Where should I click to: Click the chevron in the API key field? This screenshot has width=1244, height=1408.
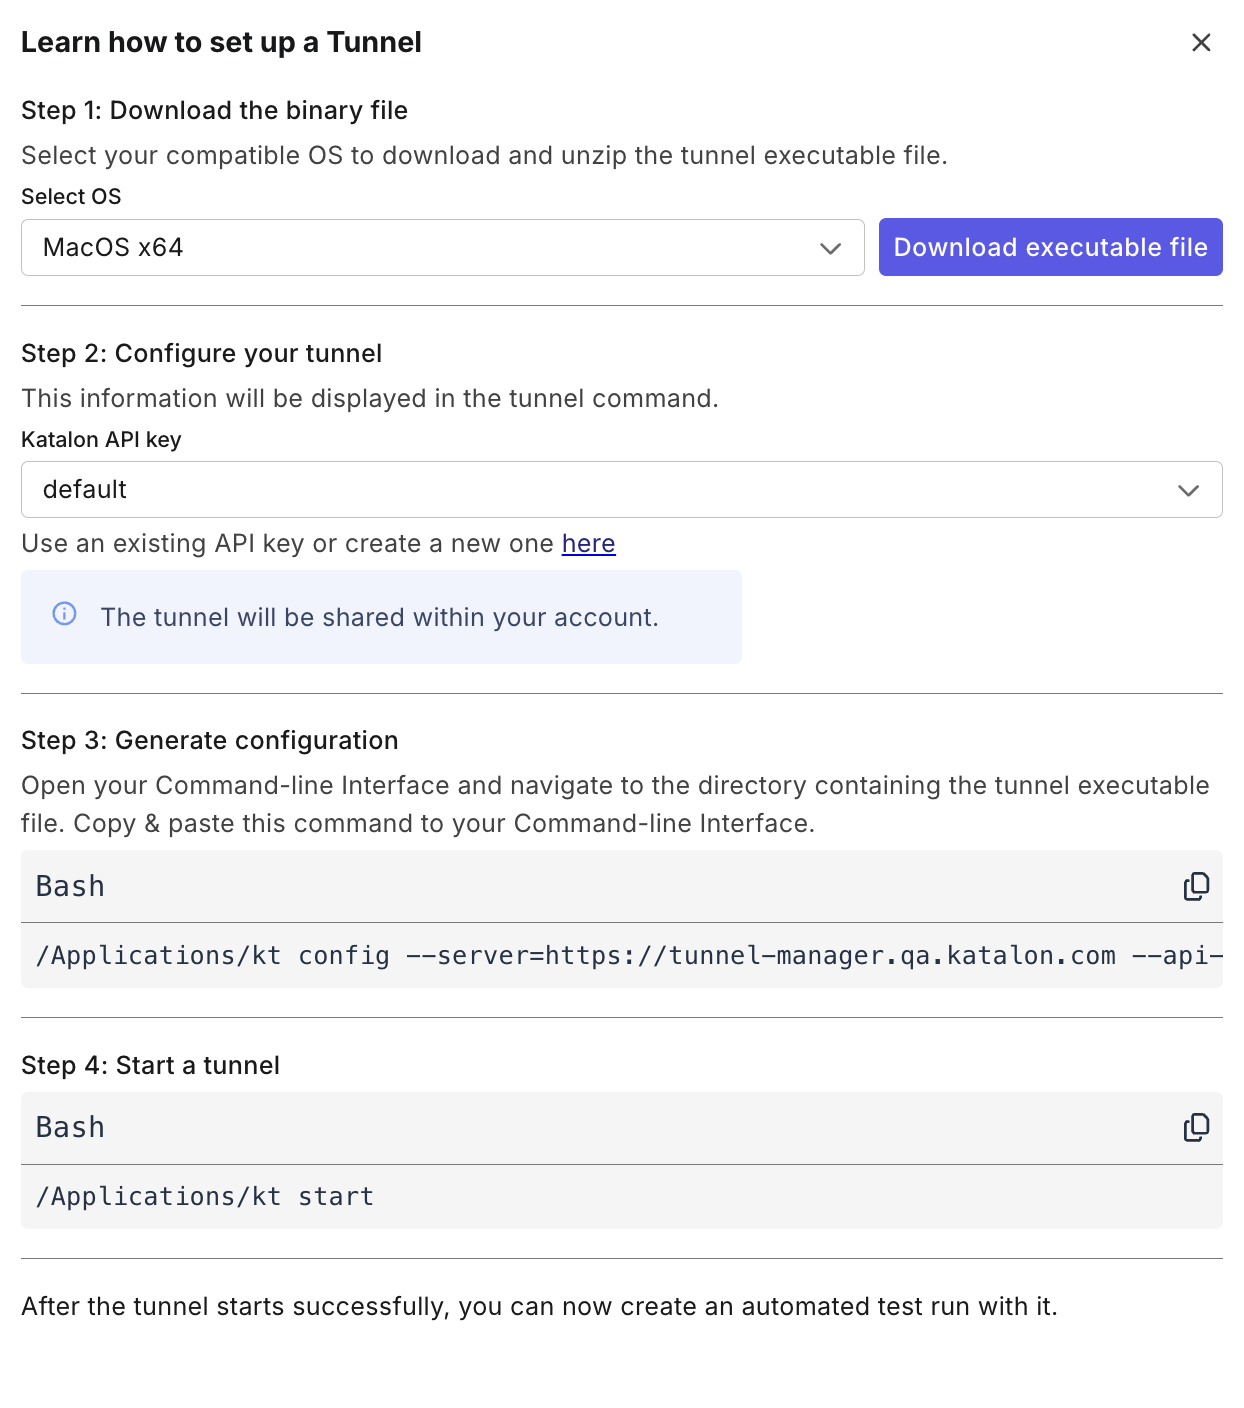pyautogui.click(x=1188, y=490)
